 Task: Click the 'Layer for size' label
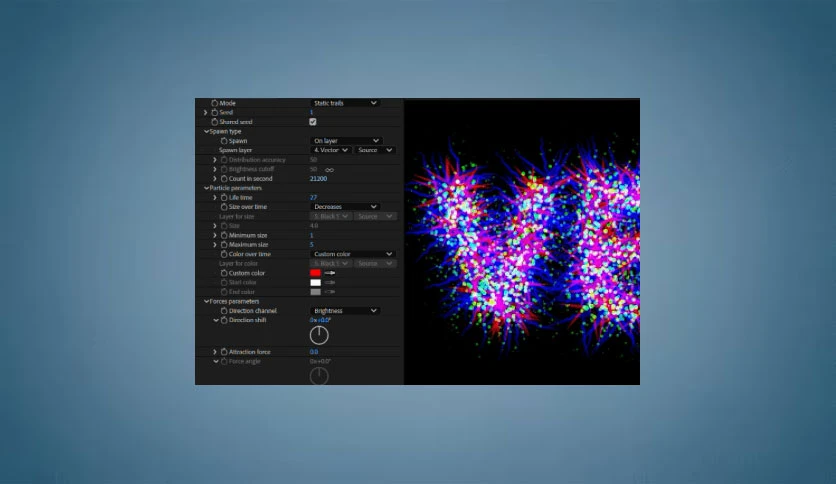(237, 216)
